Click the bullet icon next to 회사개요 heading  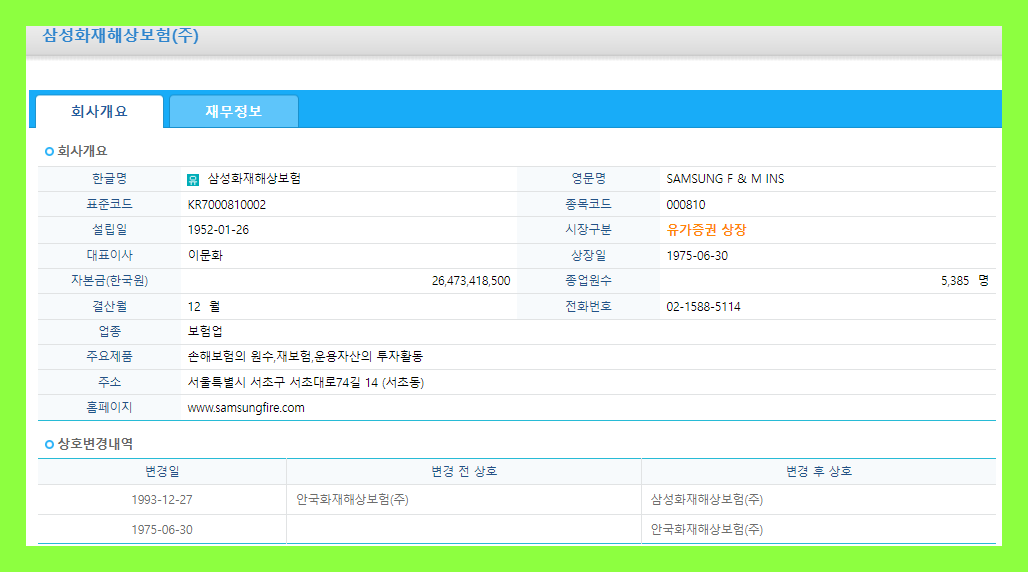49,152
